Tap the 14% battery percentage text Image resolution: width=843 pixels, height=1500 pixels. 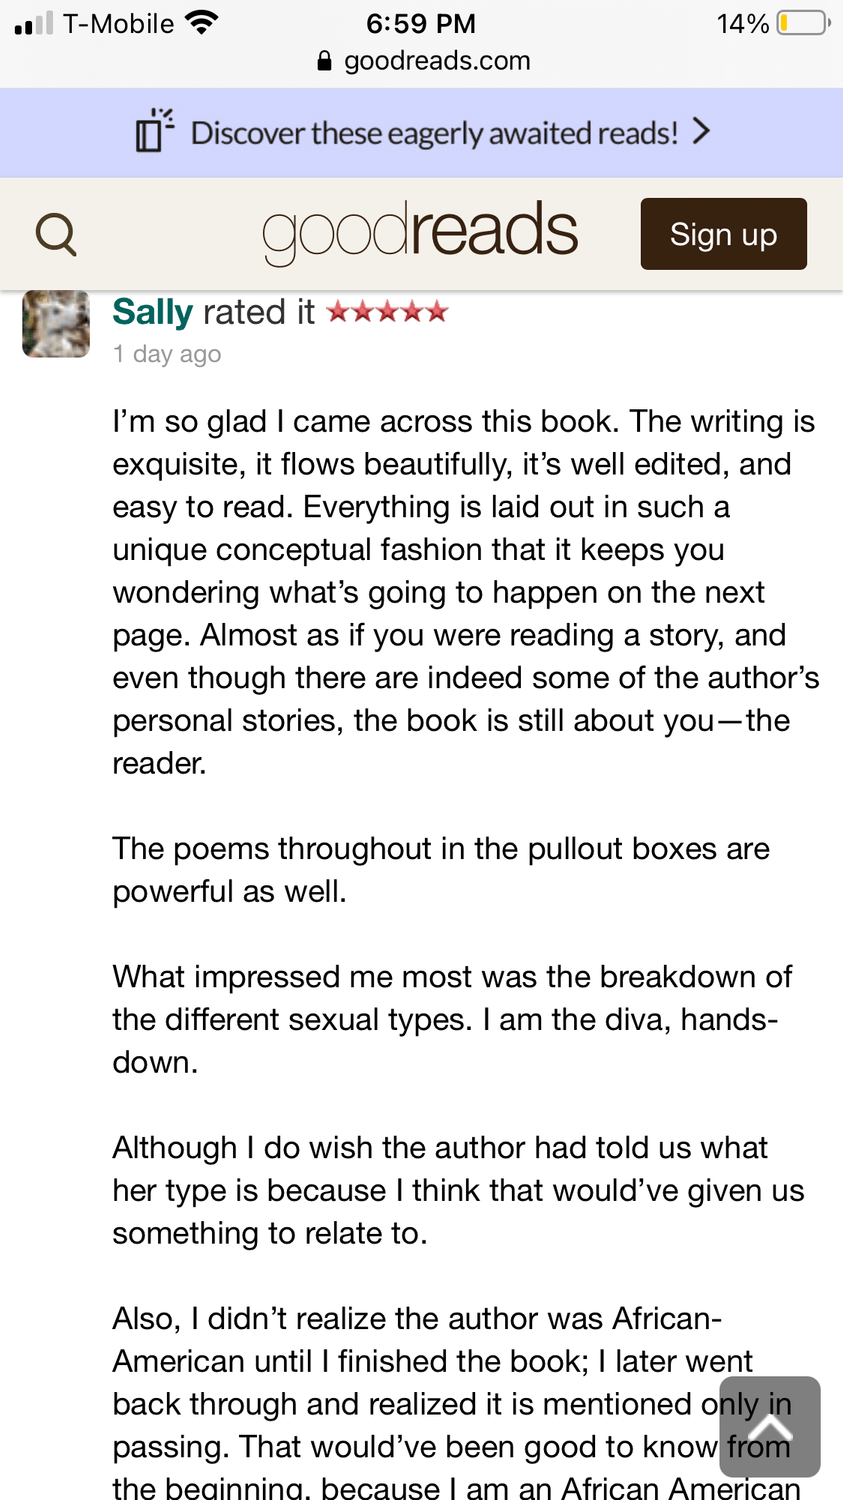(742, 23)
